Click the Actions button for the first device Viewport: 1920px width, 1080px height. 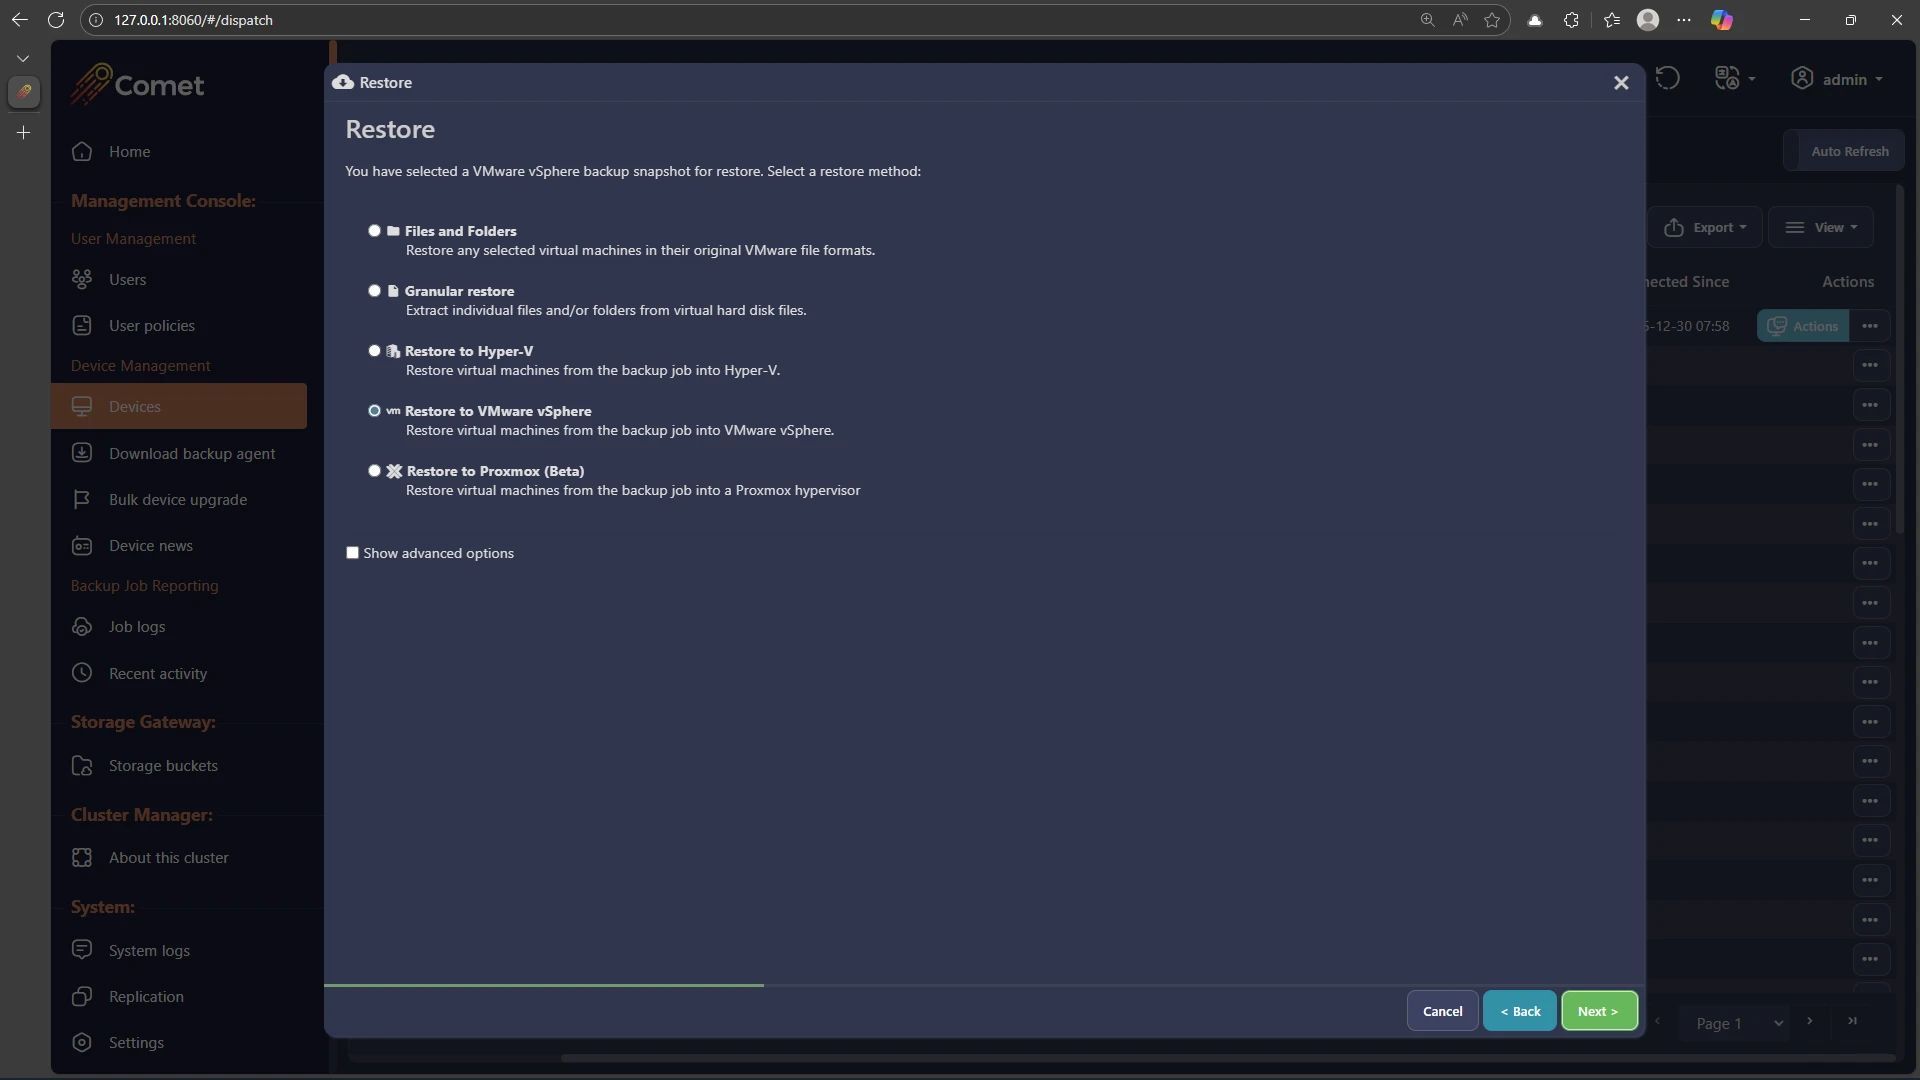pyautogui.click(x=1803, y=326)
